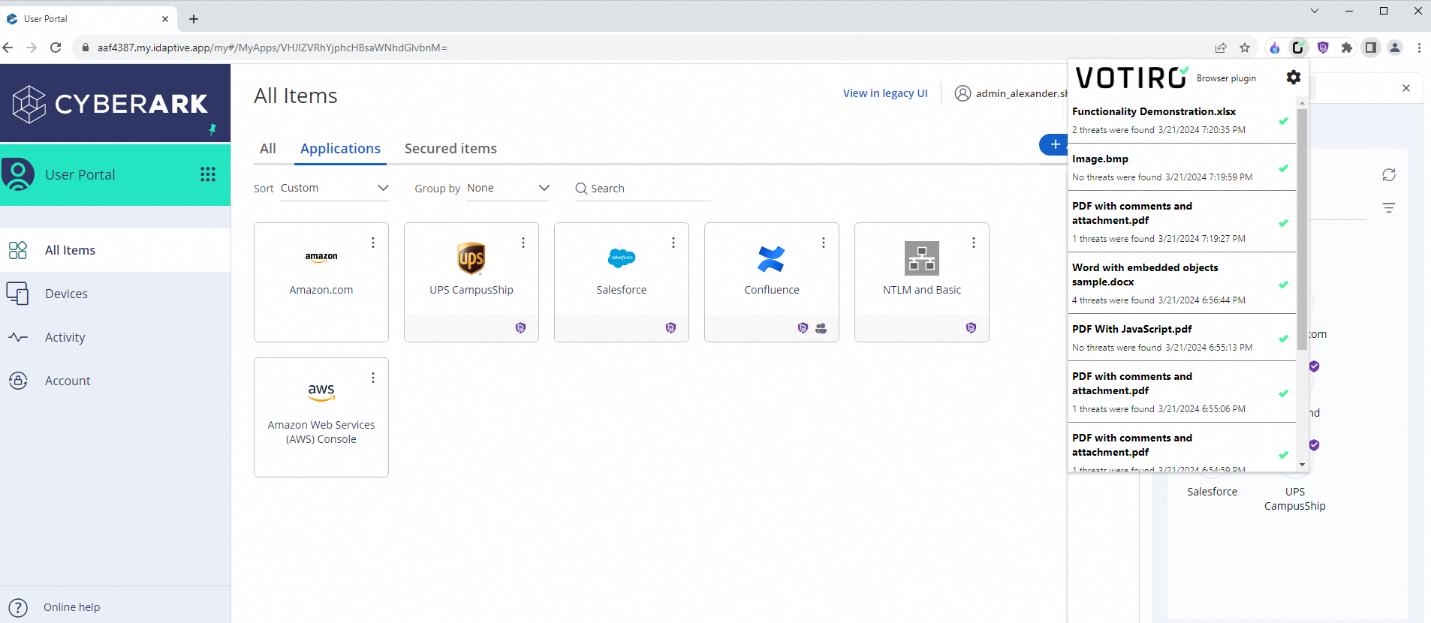The image size is (1431, 623).
Task: Reload the page
Action: coord(56,47)
